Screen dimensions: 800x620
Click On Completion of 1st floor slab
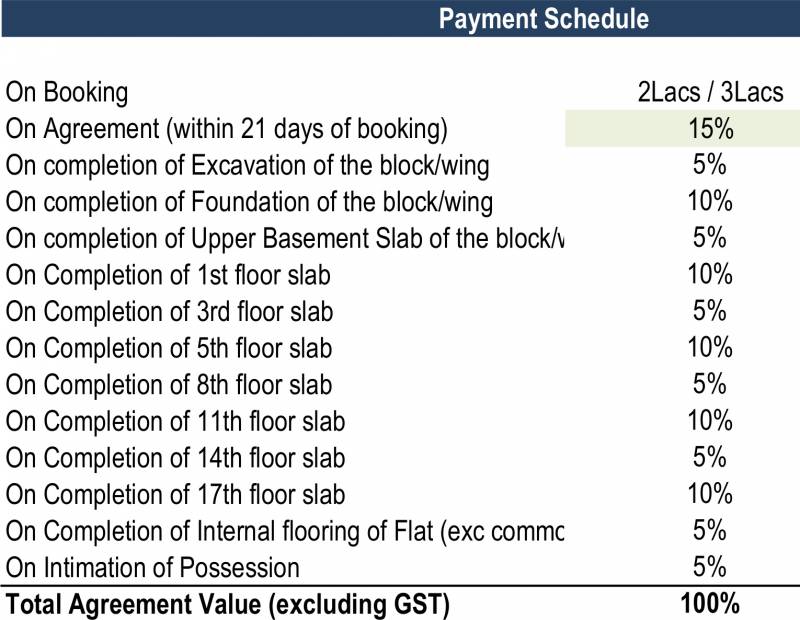tap(168, 275)
